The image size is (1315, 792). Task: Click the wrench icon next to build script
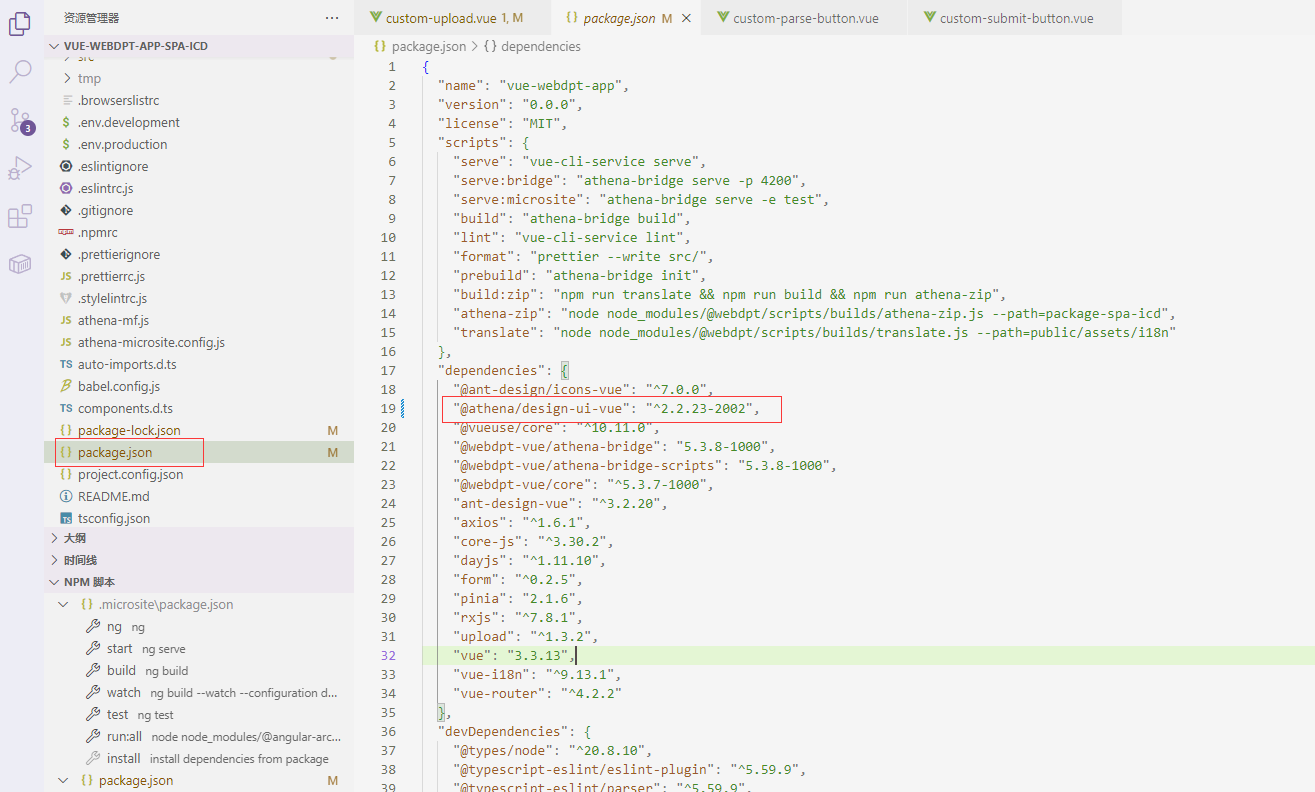(x=93, y=671)
